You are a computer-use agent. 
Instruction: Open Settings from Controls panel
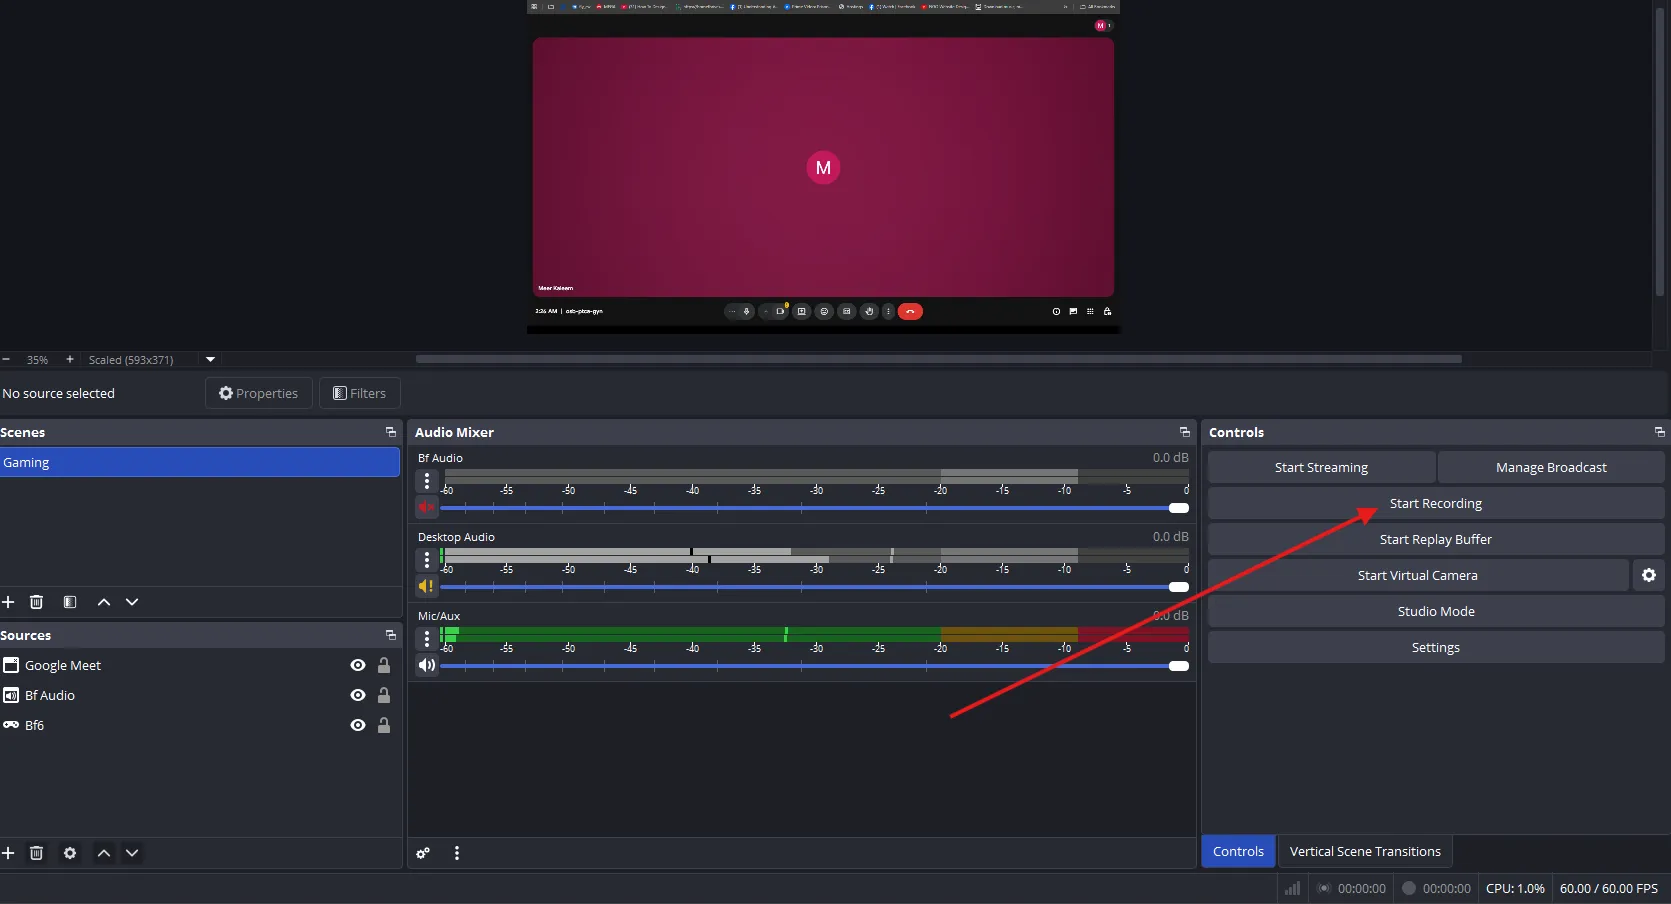pos(1435,647)
